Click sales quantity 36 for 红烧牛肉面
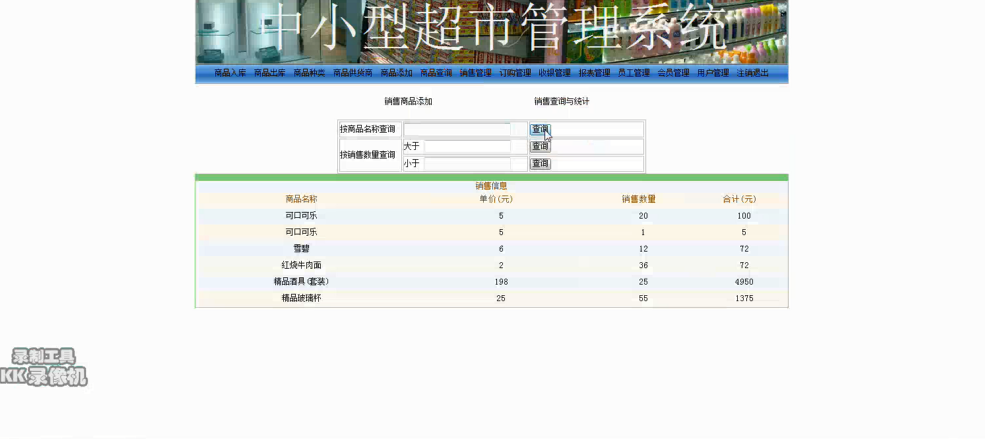Screen dimensions: 985x439 tap(643, 265)
